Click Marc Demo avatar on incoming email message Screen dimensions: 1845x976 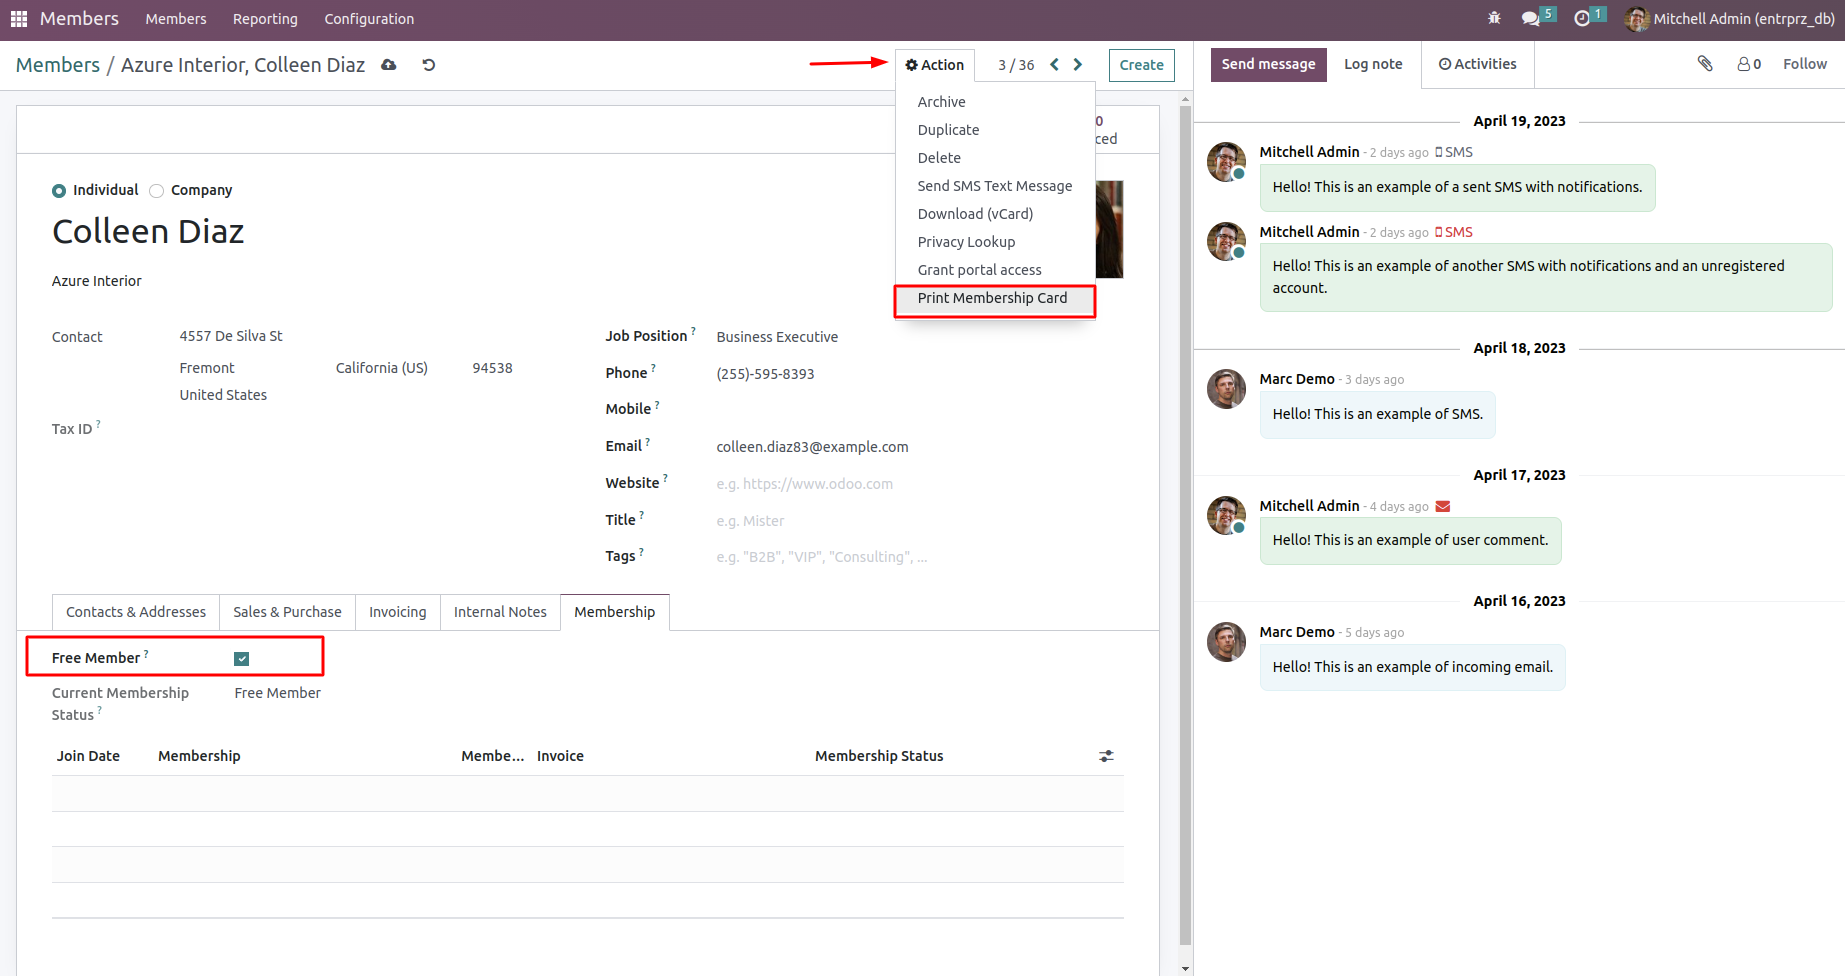[1227, 642]
